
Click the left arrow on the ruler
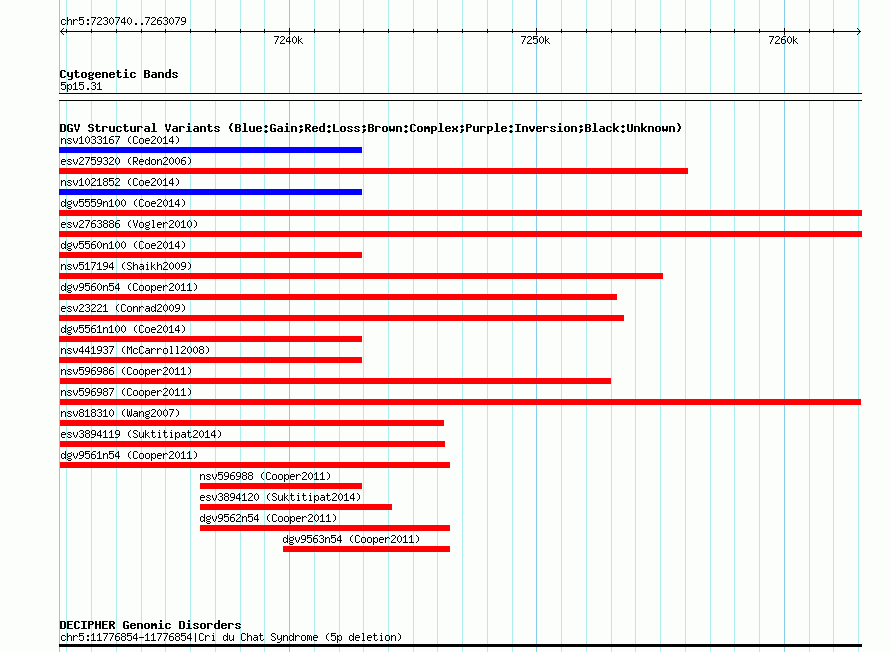click(x=62, y=32)
